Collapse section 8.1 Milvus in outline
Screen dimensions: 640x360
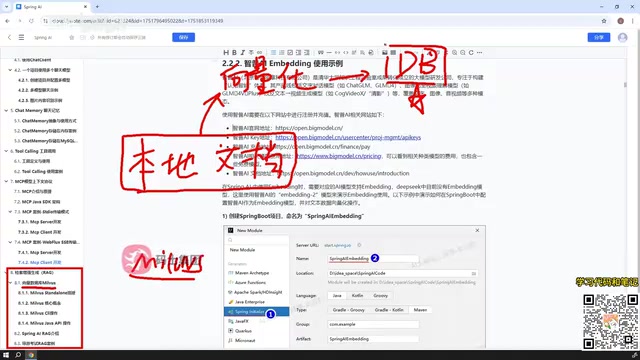click(10, 282)
